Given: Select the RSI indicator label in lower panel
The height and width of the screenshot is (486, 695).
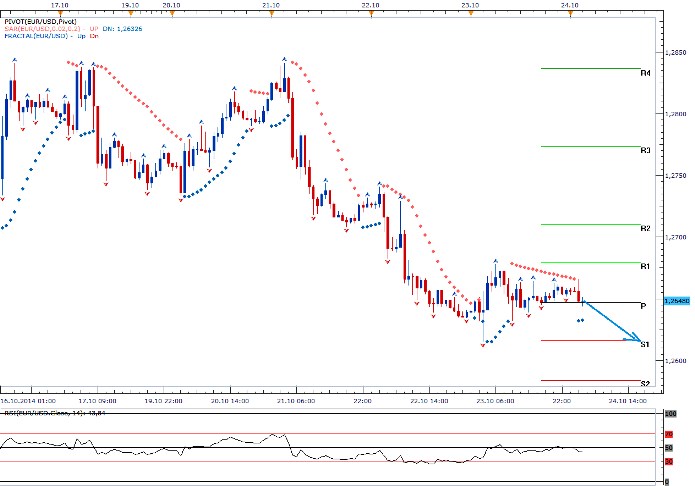Looking at the screenshot, I should 50,411.
